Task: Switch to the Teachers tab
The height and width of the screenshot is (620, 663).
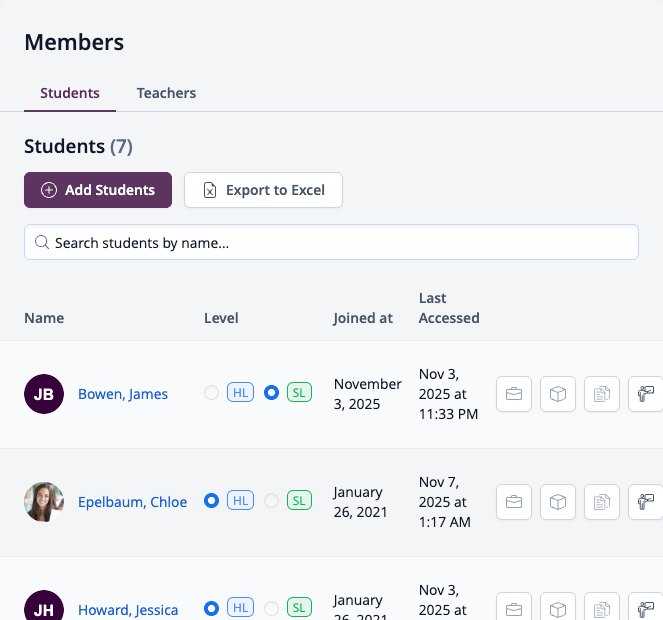Action: pos(166,93)
